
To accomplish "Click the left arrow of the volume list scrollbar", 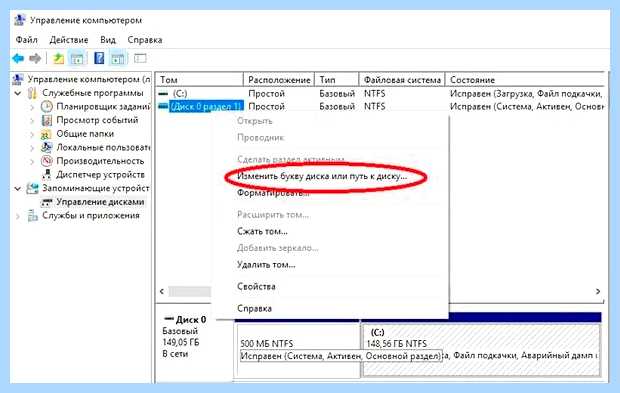I will point(162,291).
